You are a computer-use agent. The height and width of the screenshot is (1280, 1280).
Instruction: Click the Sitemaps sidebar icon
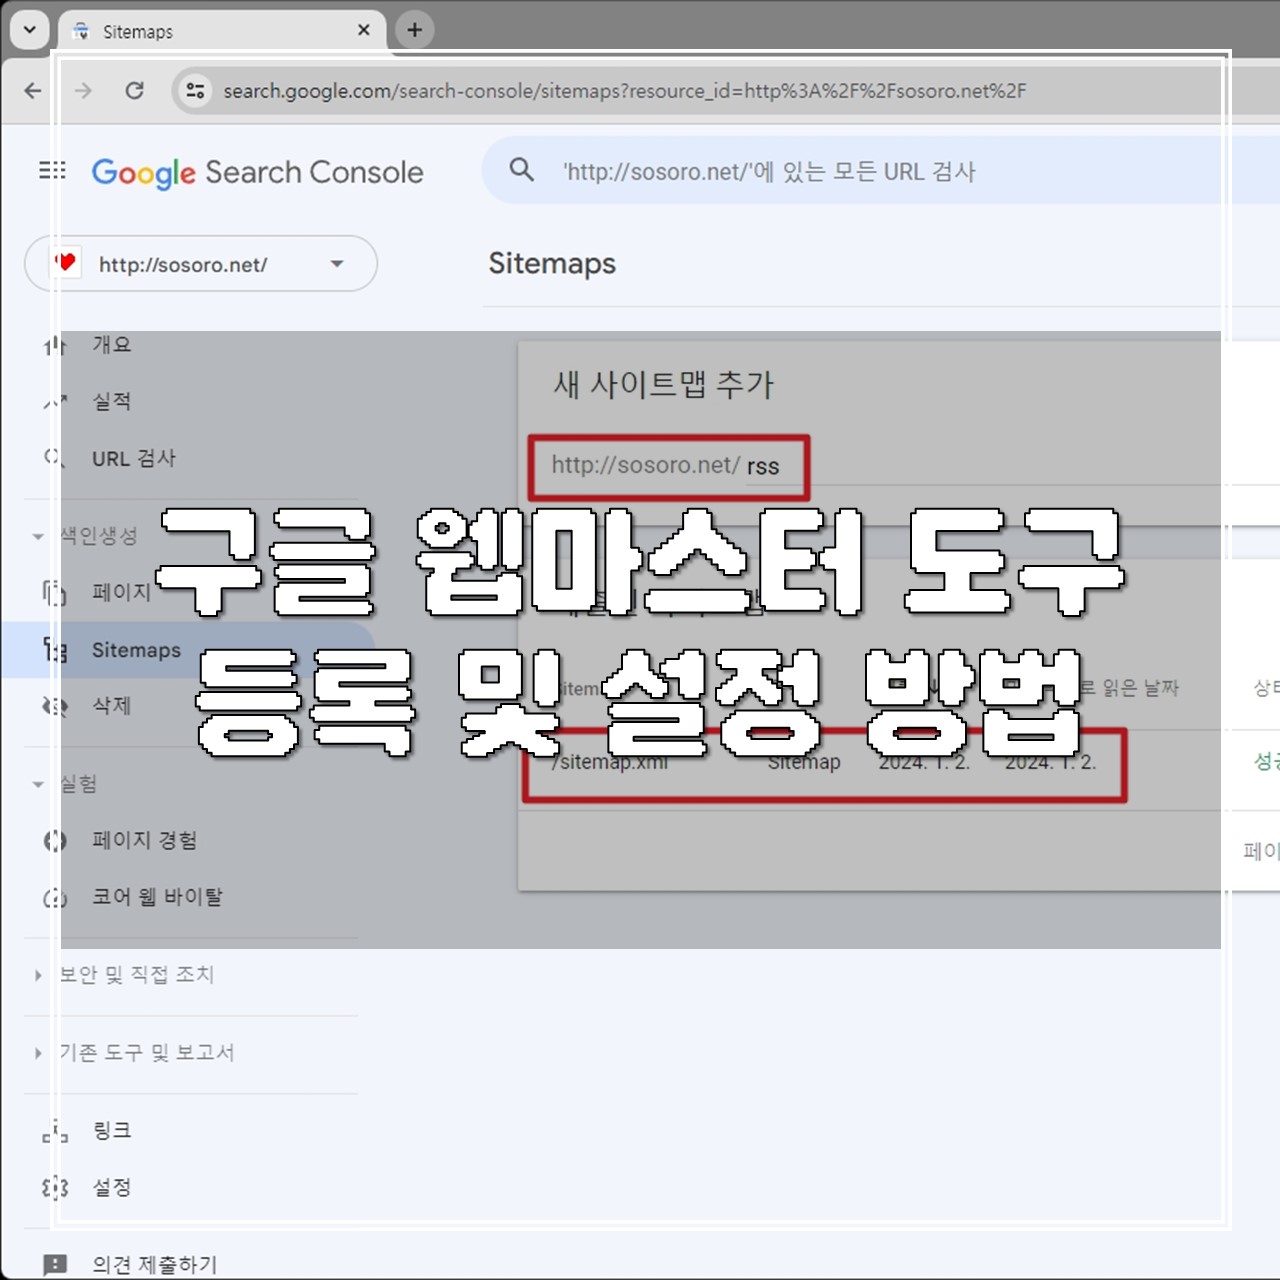coord(54,651)
